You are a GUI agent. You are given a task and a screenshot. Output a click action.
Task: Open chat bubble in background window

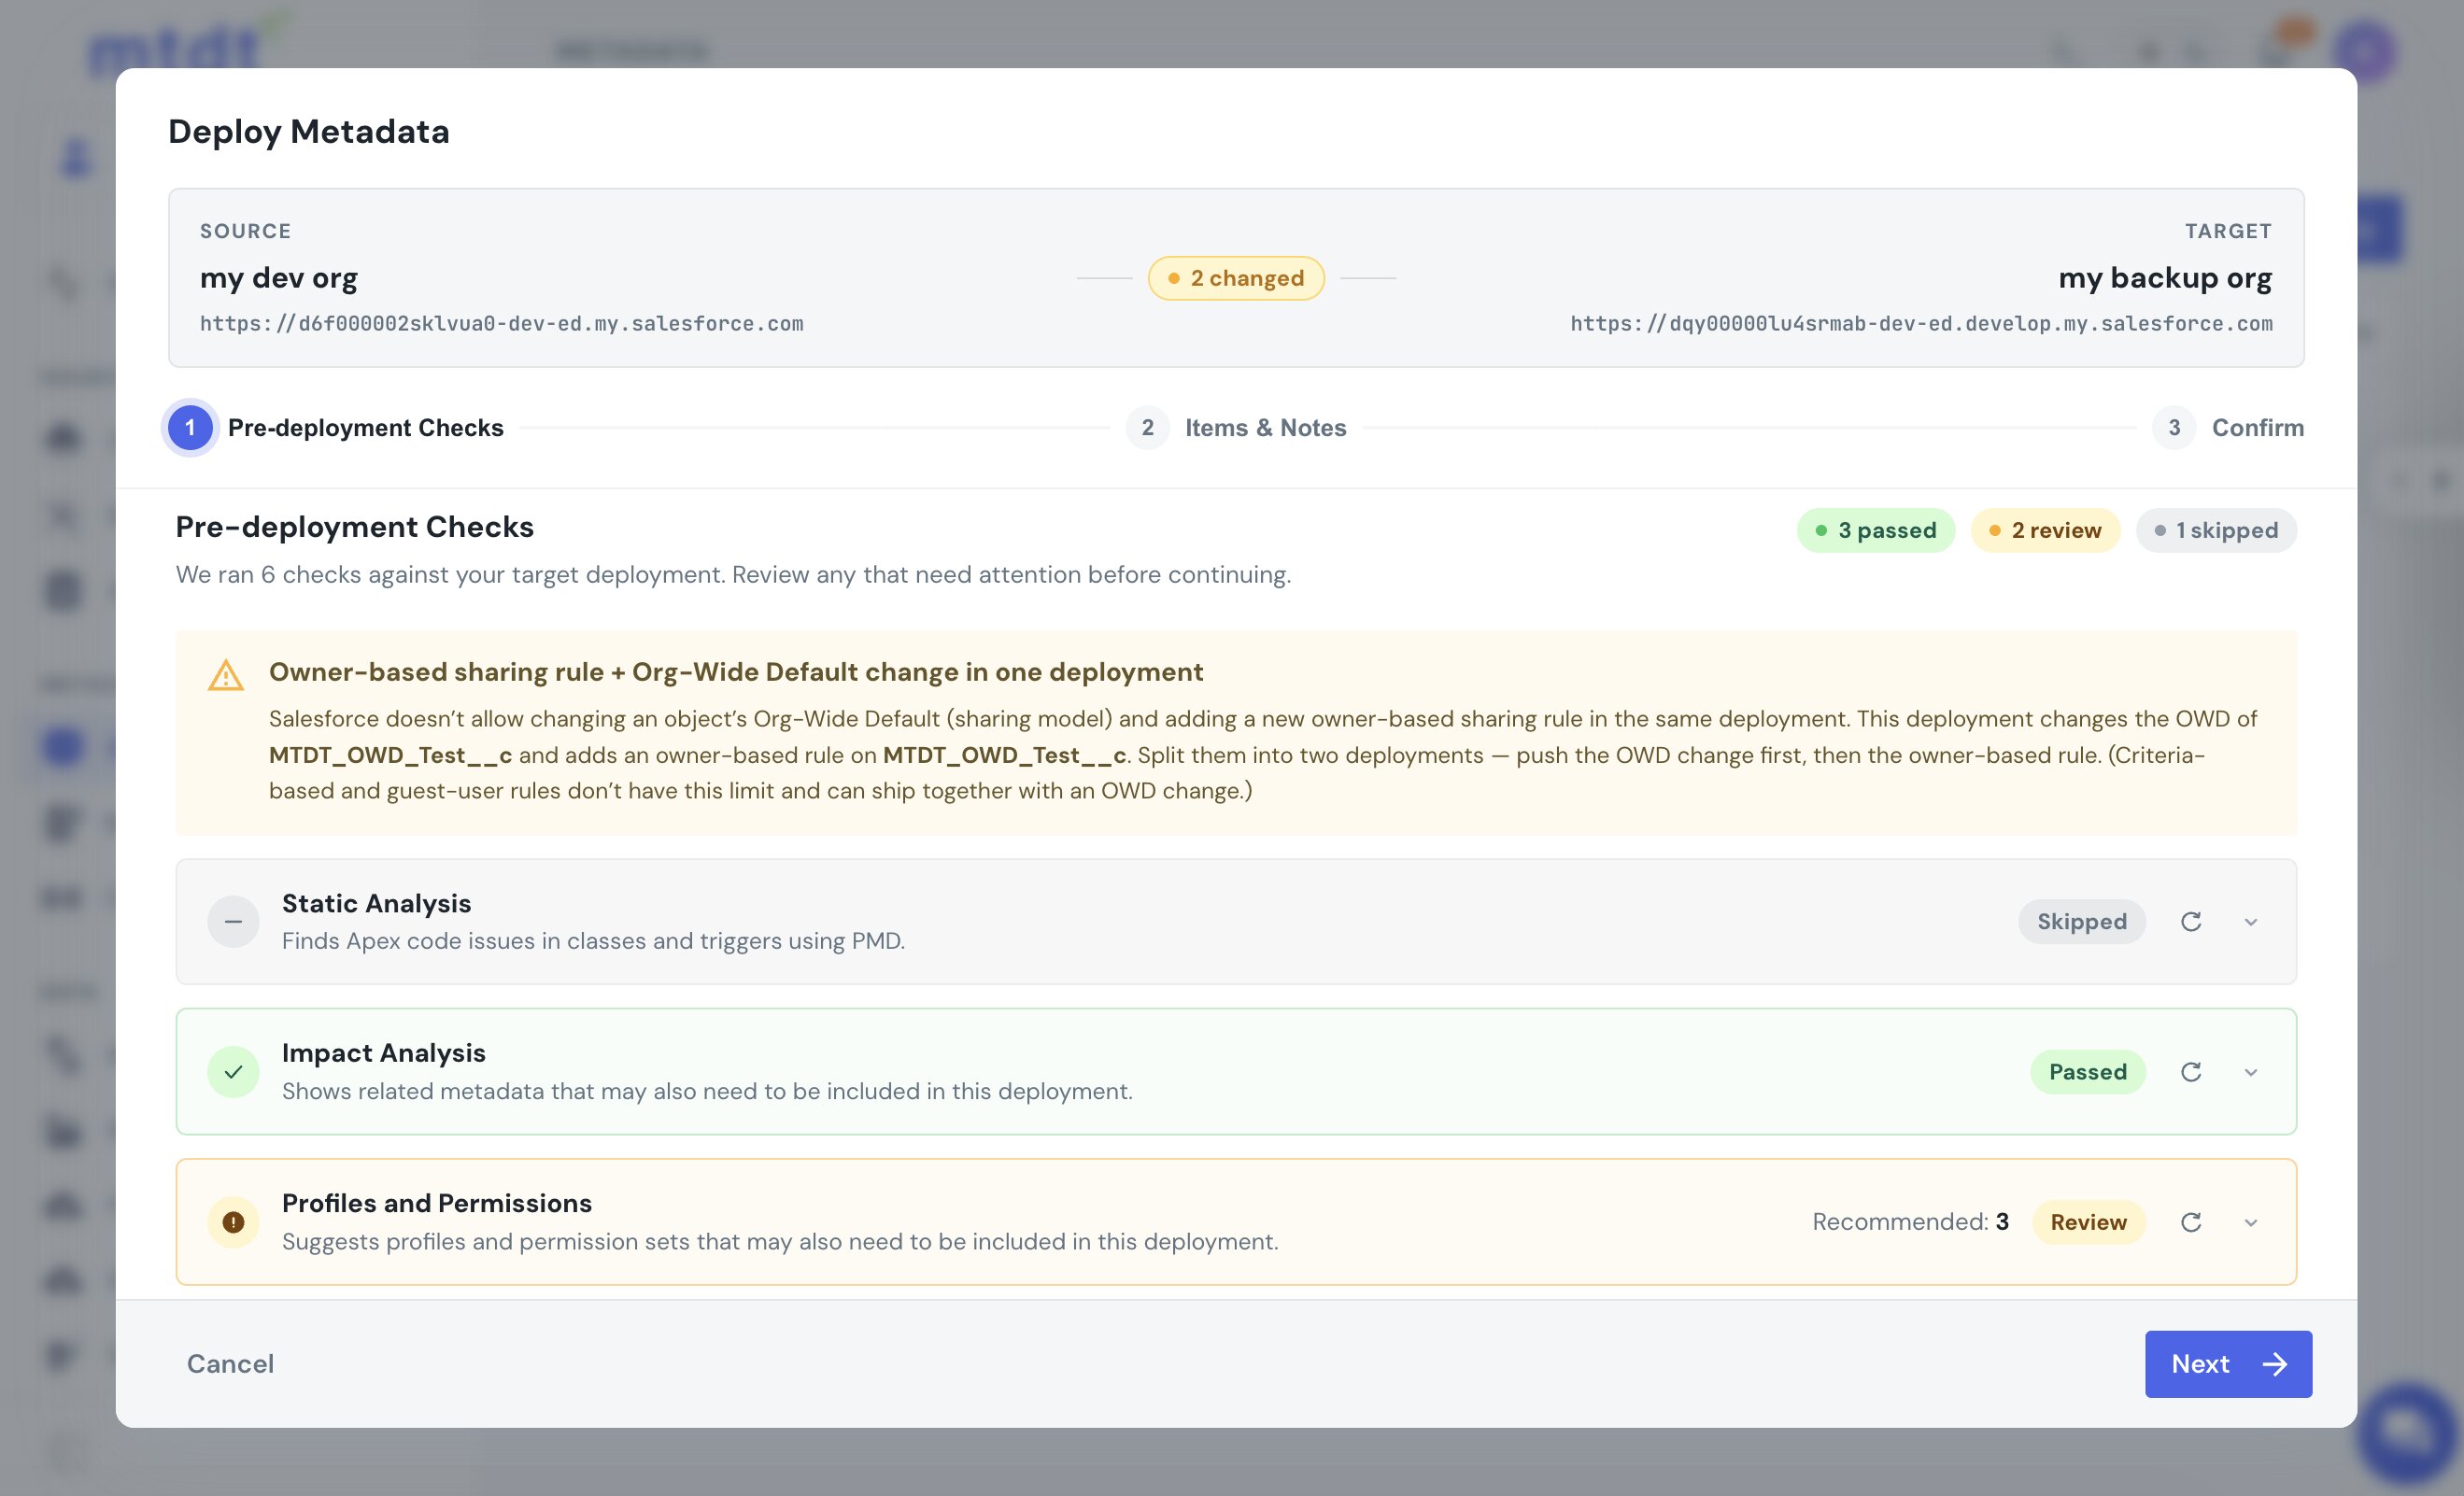(2408, 1432)
